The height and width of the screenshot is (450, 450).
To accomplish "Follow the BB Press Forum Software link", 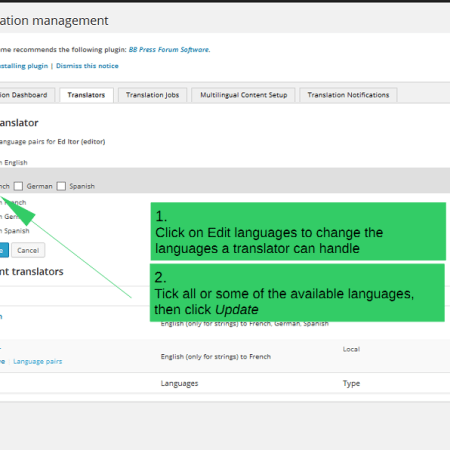I will [169, 50].
